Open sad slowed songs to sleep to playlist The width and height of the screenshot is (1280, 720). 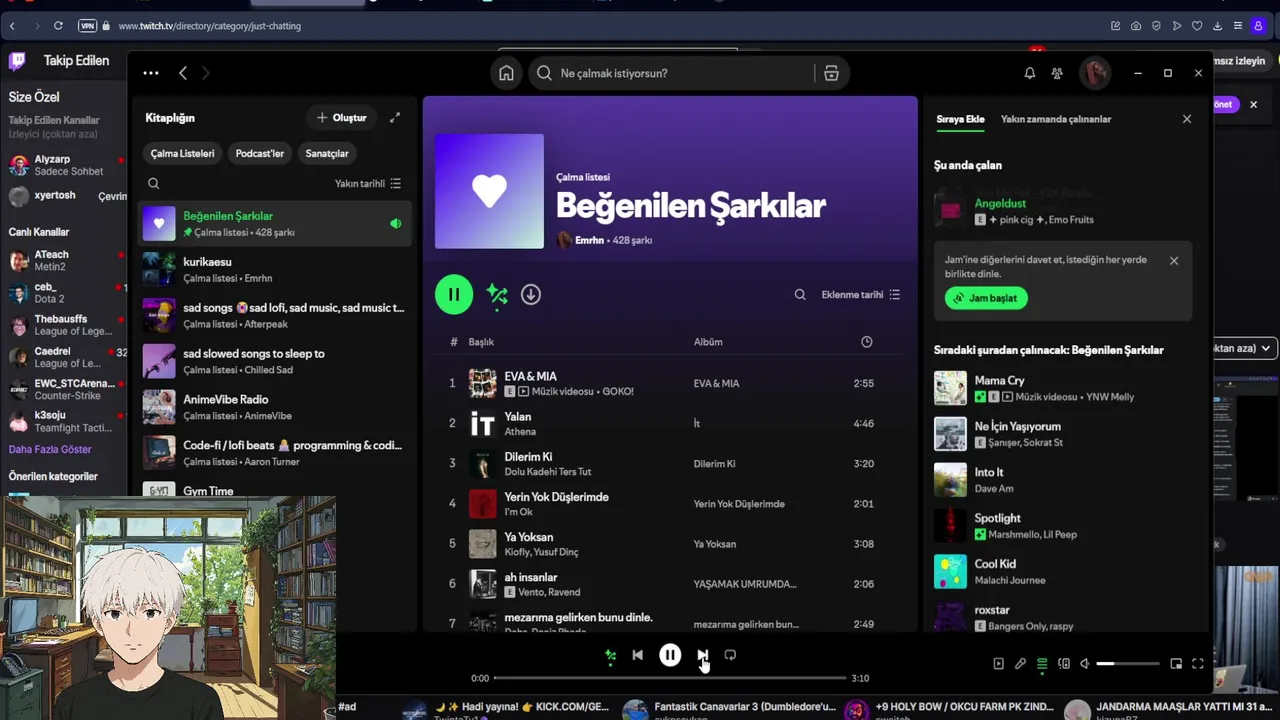point(275,362)
